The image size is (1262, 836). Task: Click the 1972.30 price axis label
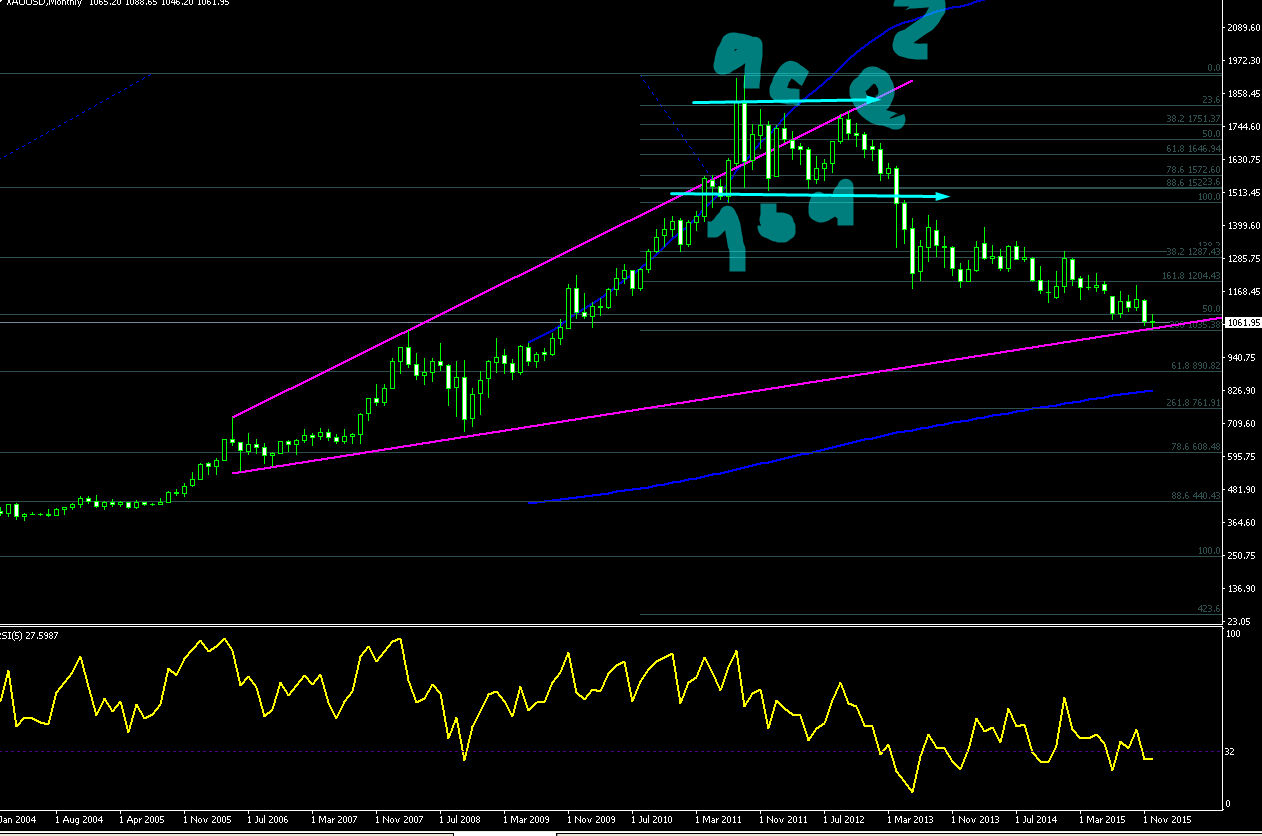click(1244, 61)
